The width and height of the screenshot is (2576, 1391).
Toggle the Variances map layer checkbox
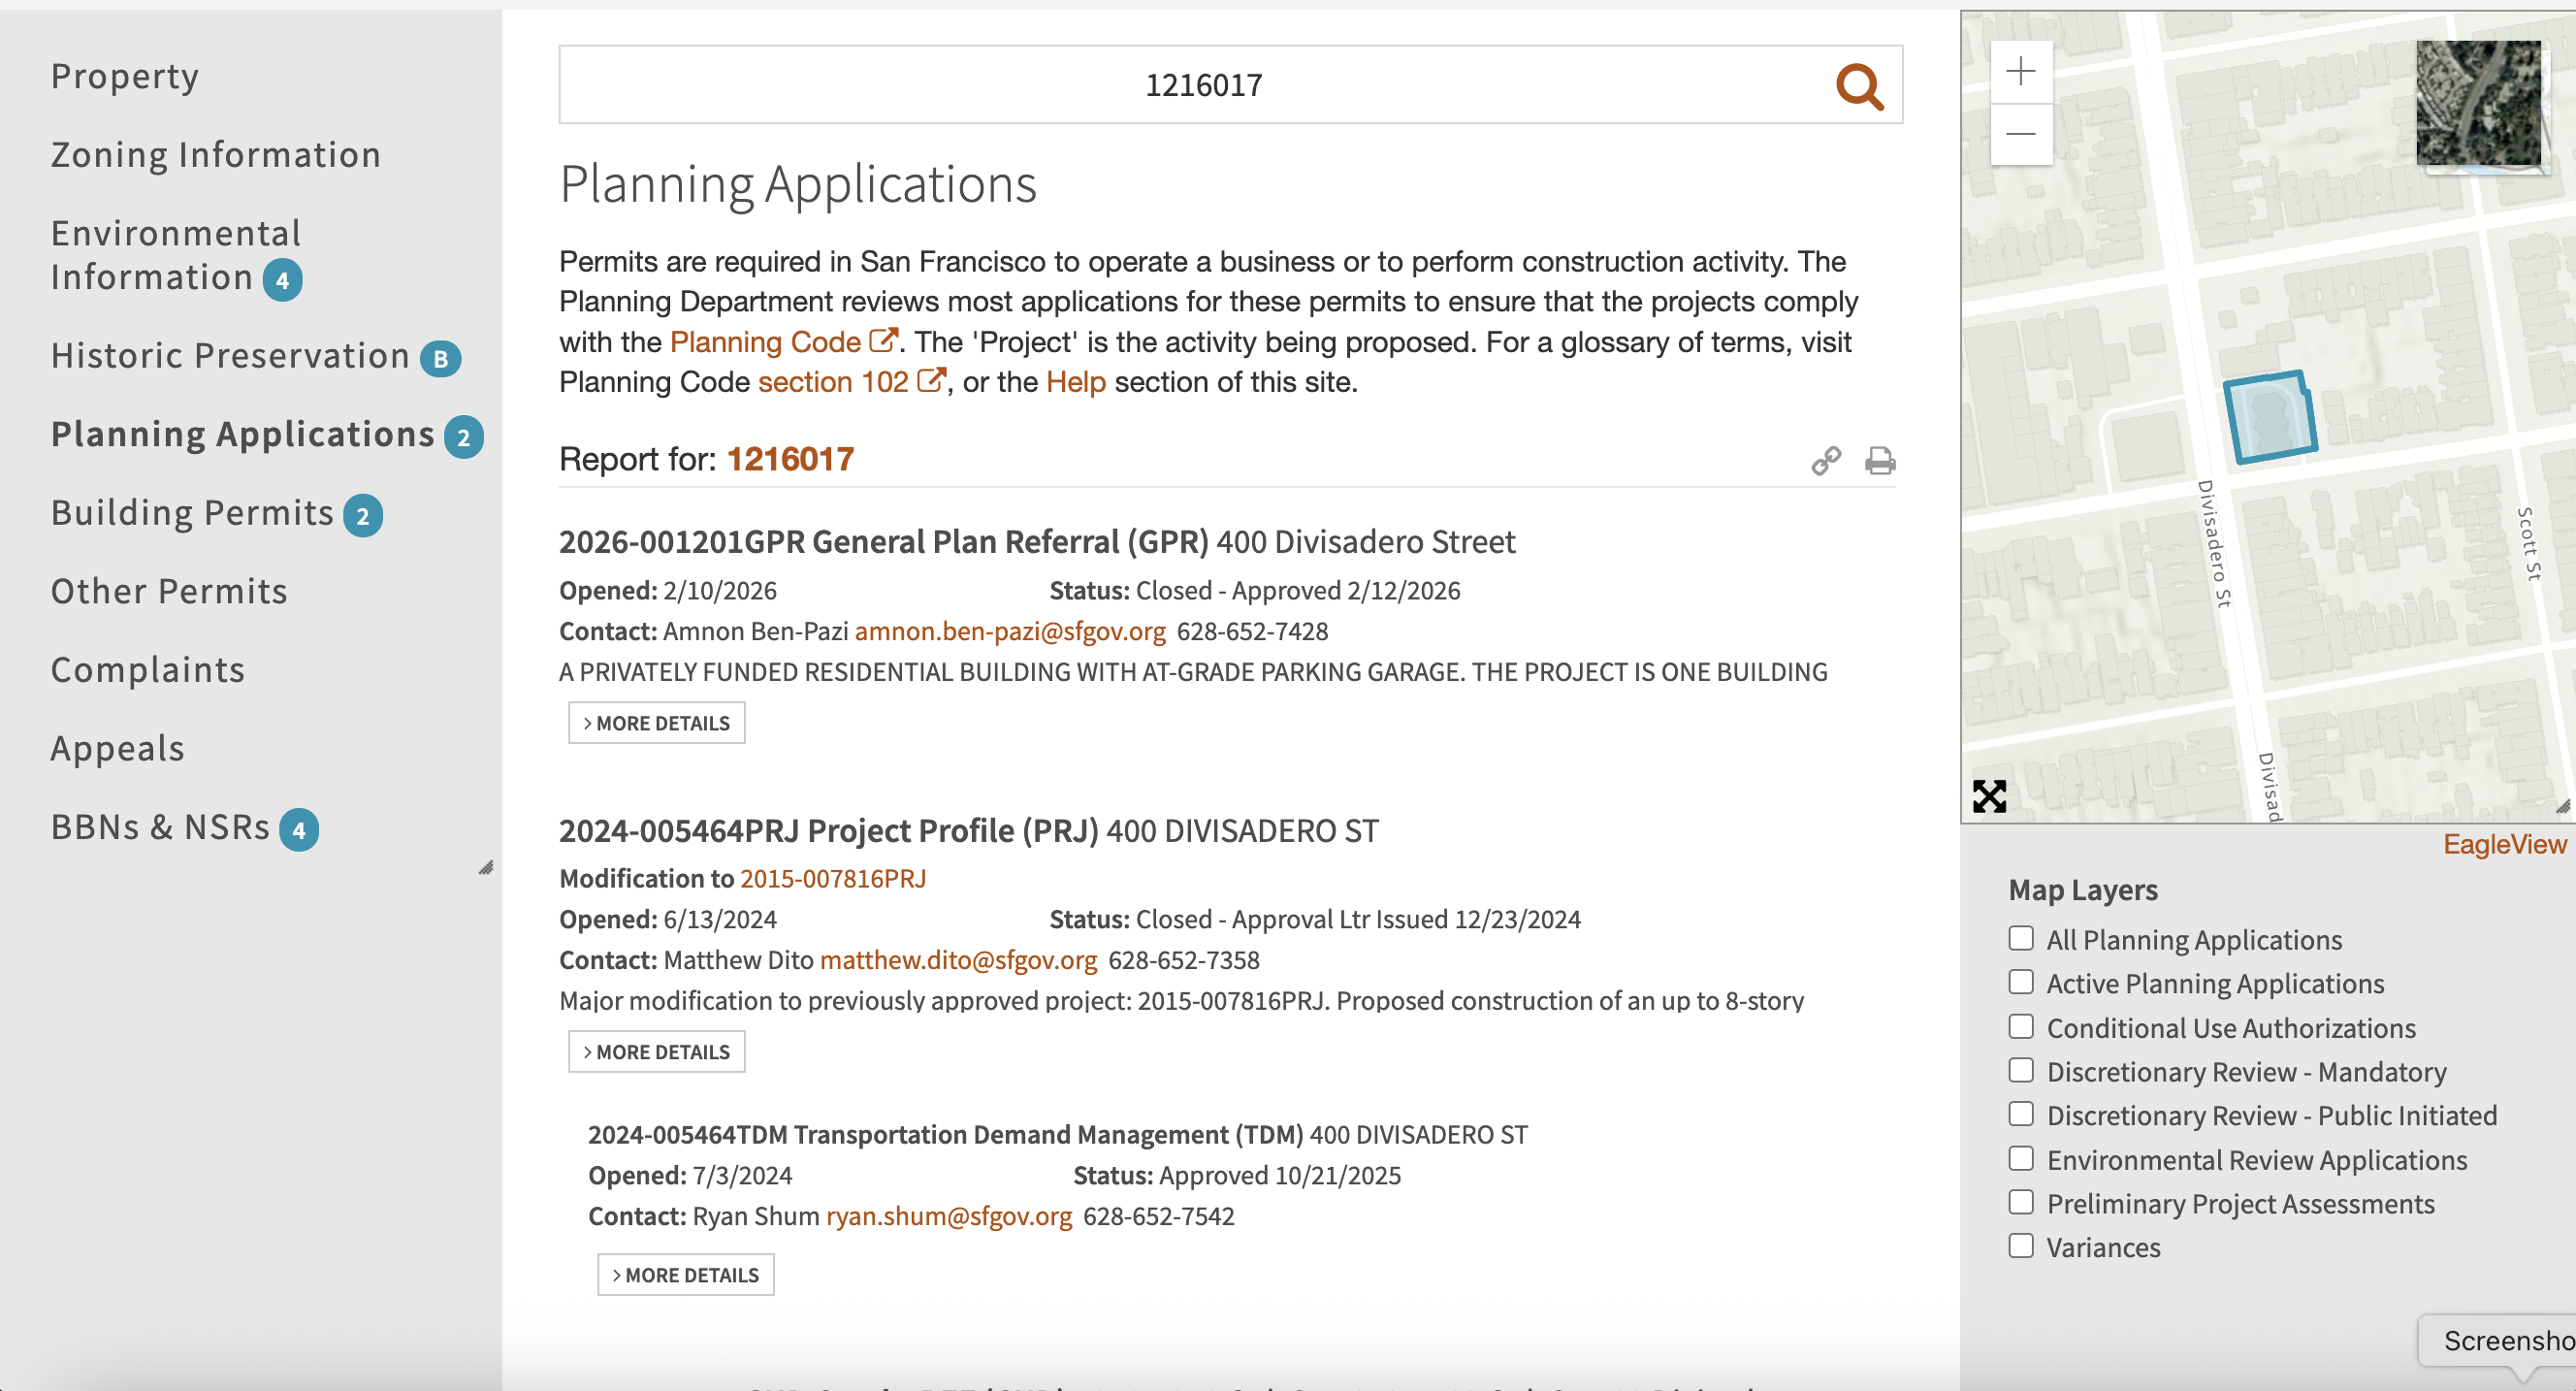pos(2020,1246)
